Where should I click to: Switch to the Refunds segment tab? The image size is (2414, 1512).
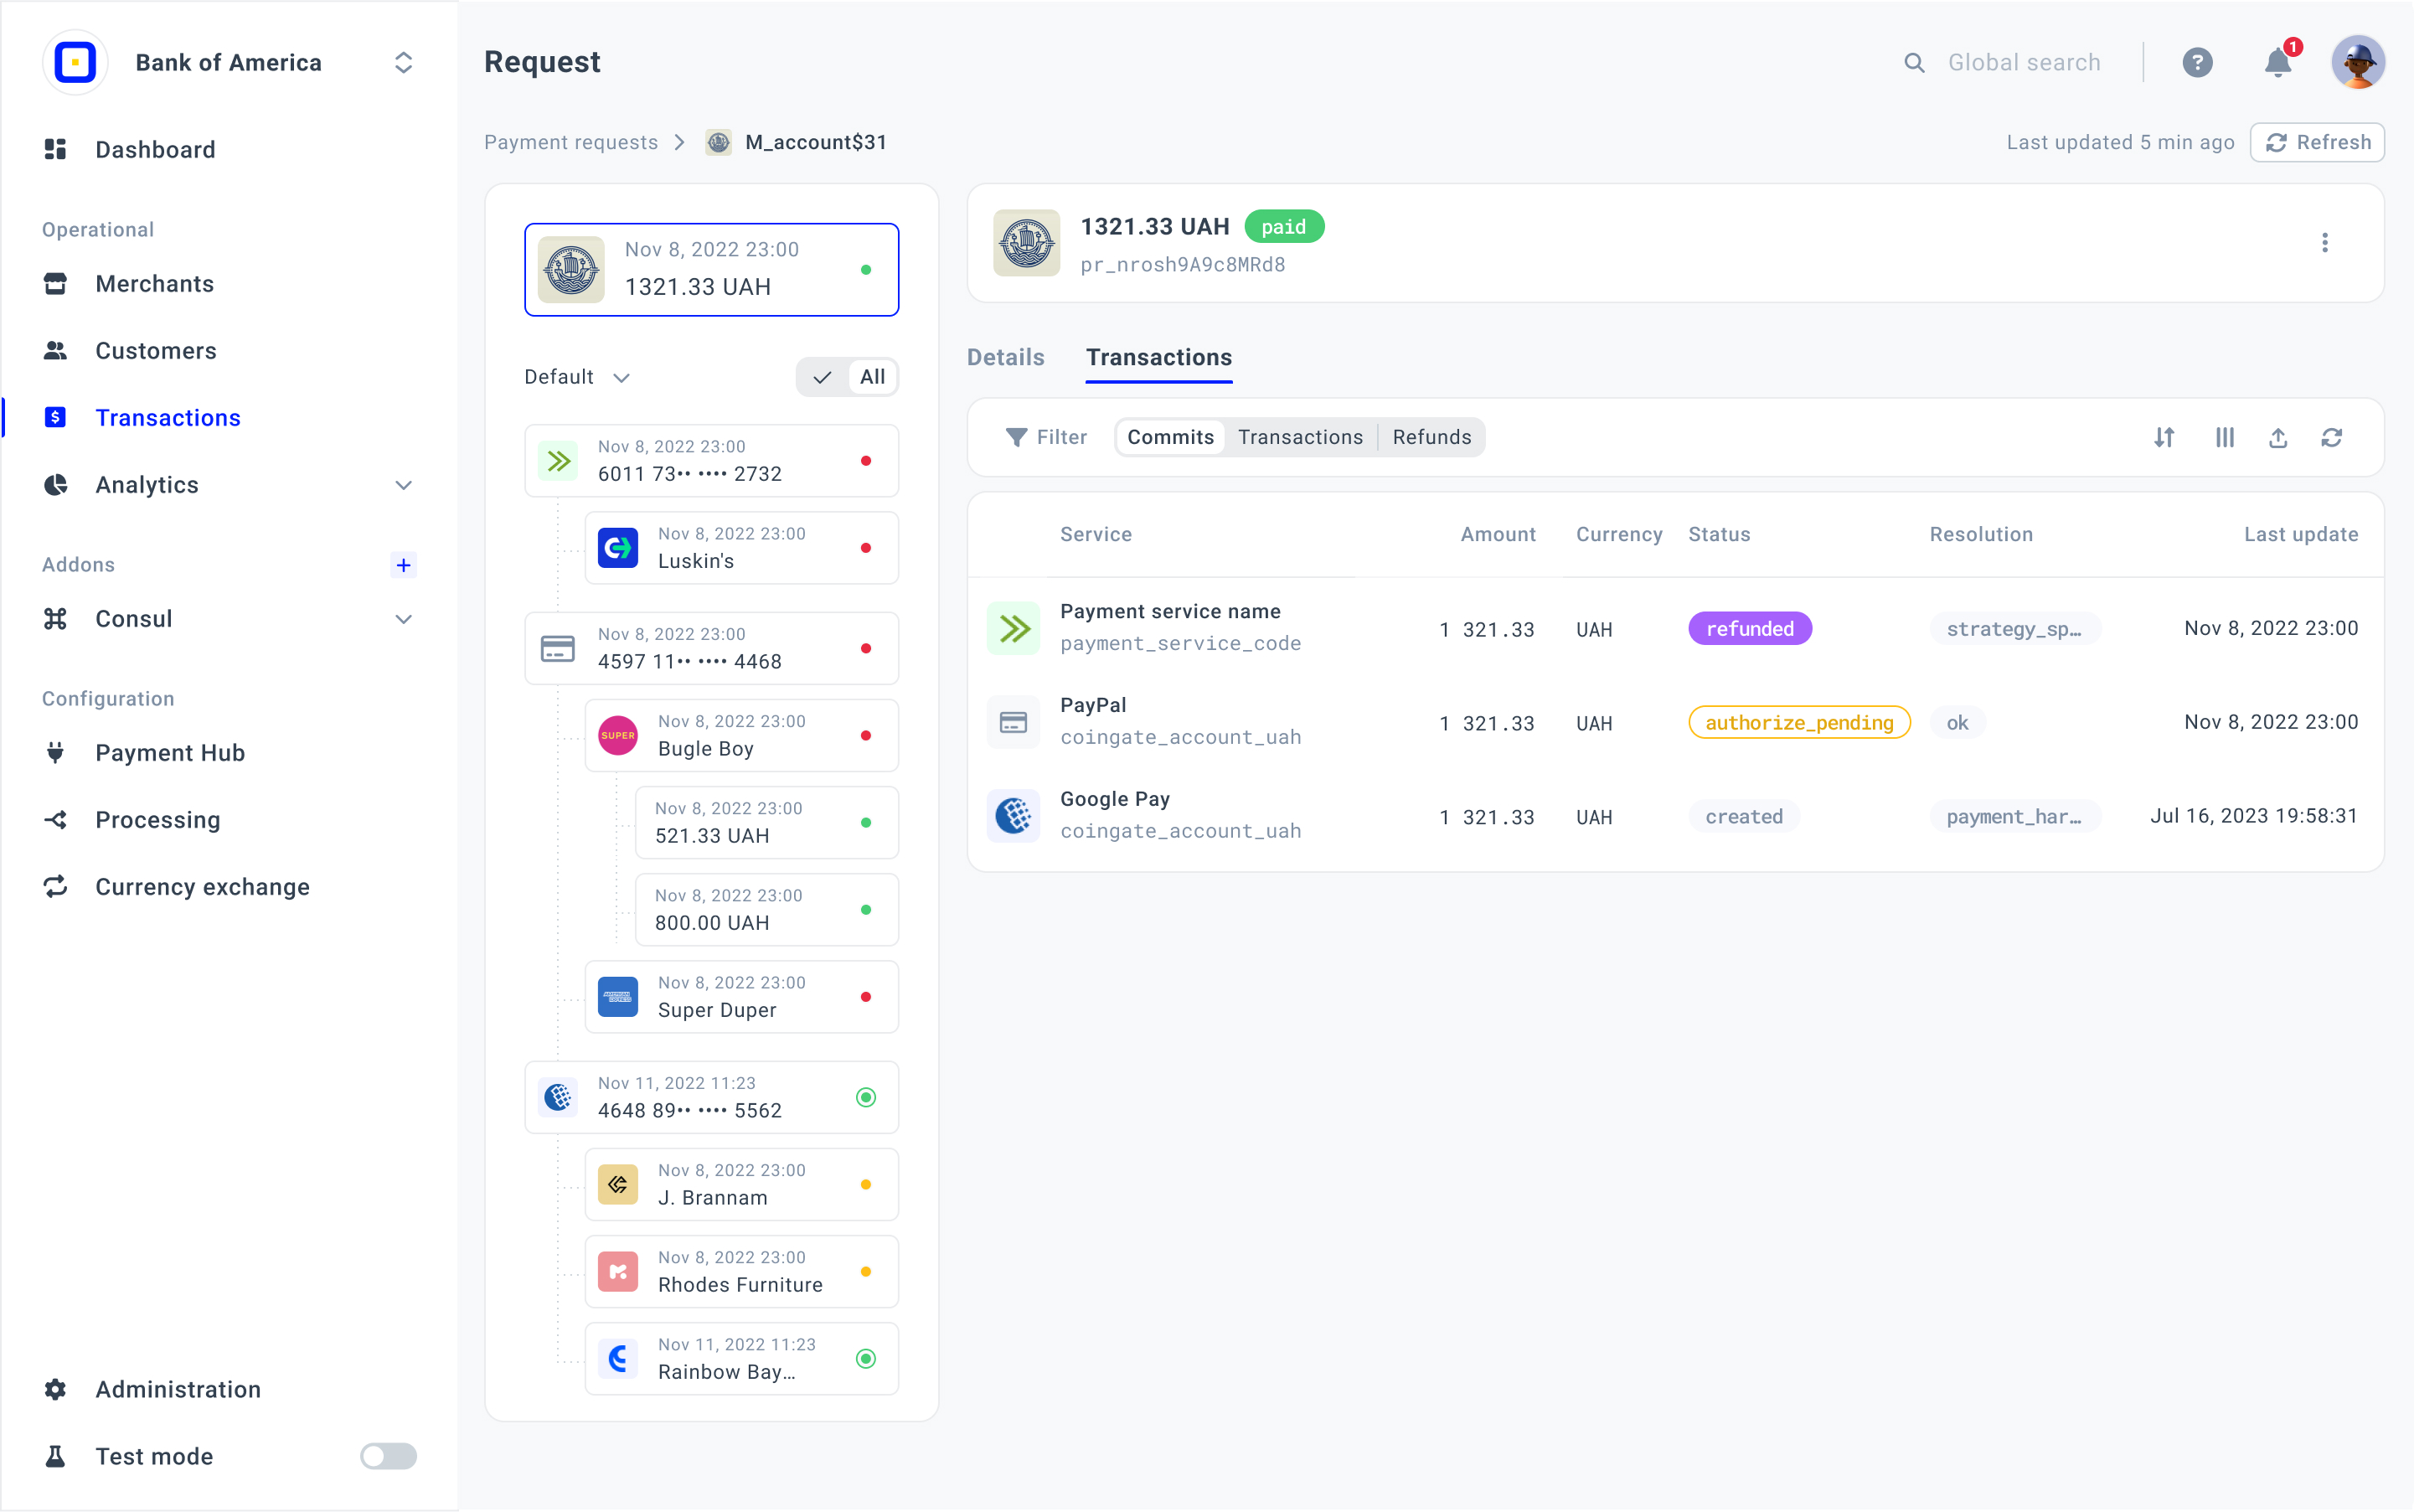1431,437
